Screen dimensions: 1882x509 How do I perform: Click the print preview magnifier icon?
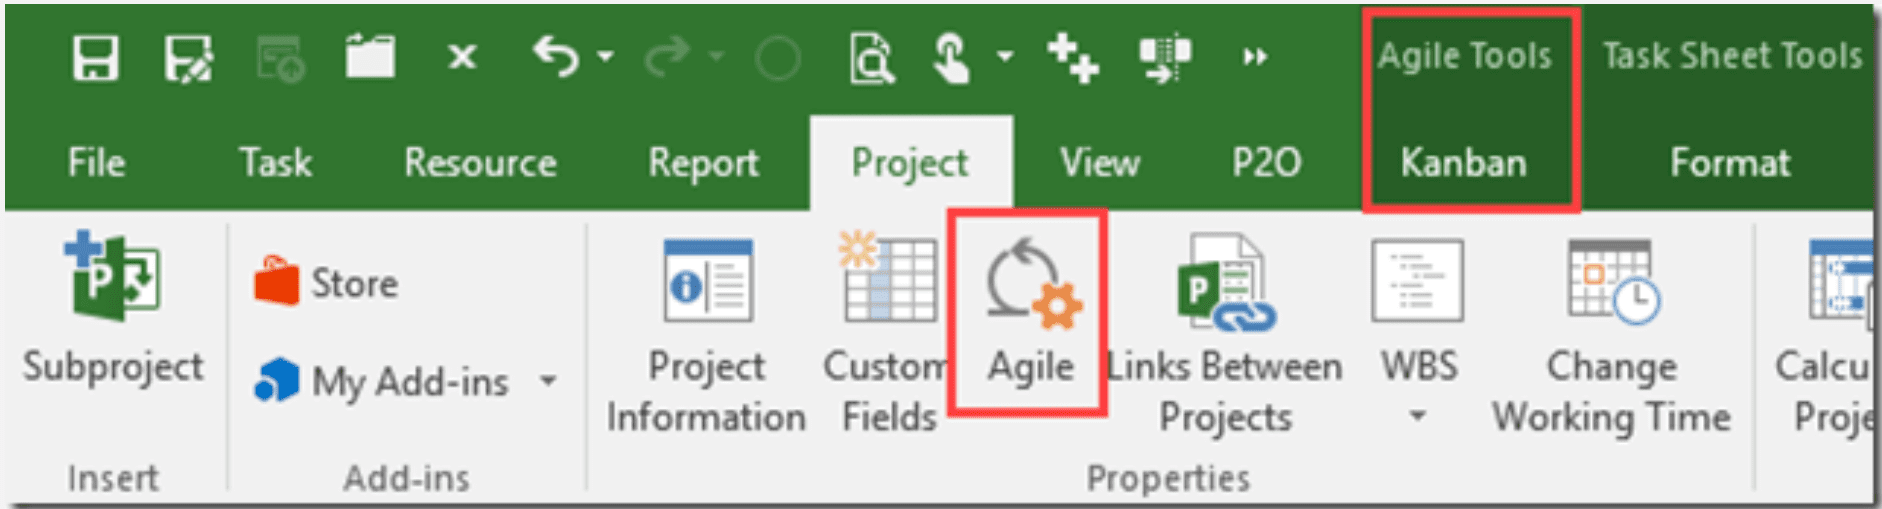871,57
